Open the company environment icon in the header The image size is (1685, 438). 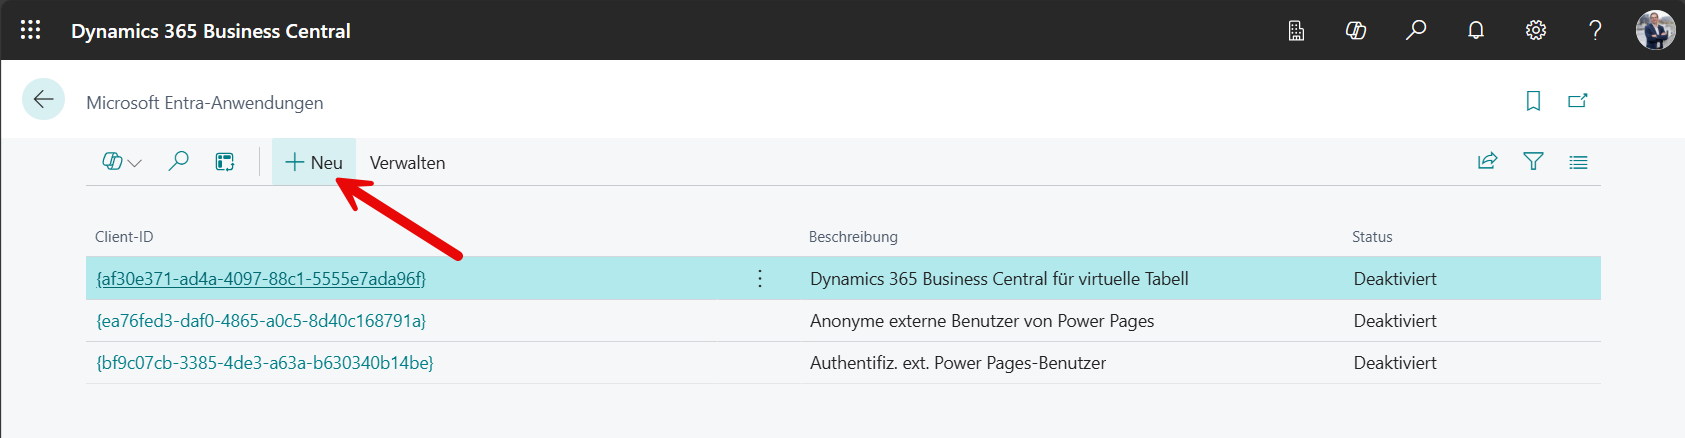[x=1296, y=31]
